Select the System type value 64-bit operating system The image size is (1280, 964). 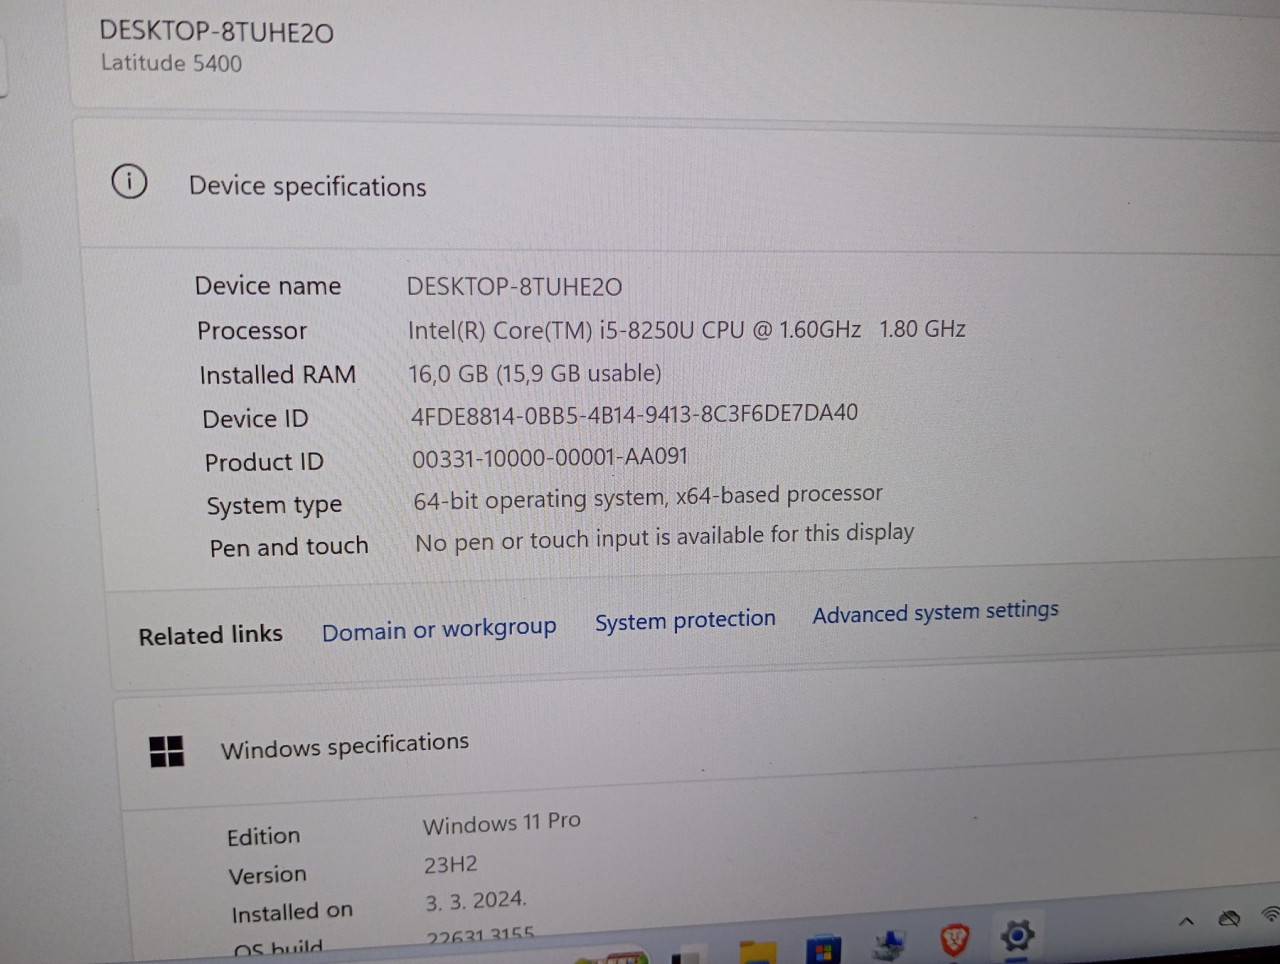(x=648, y=497)
